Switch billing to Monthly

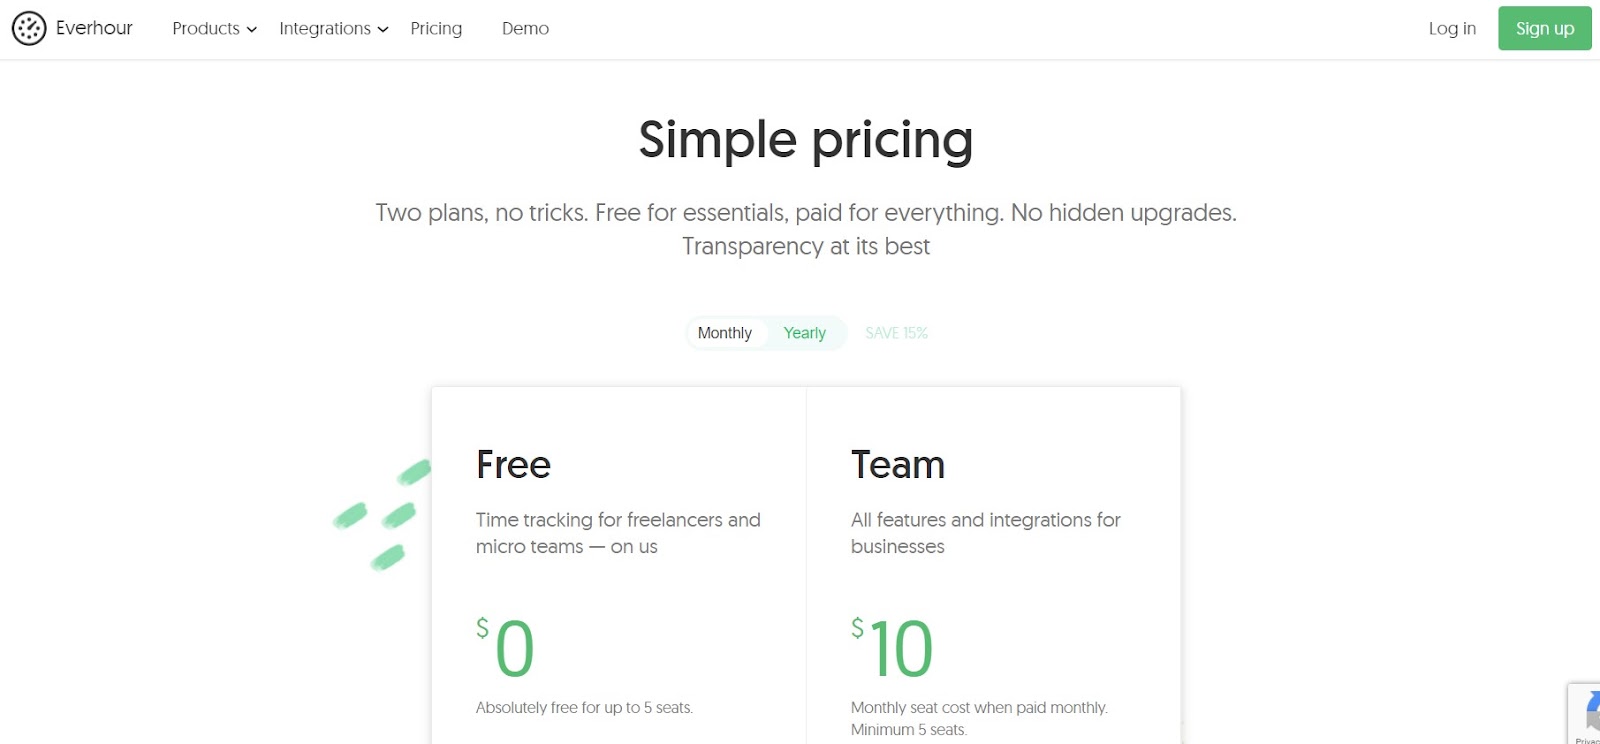pos(724,332)
